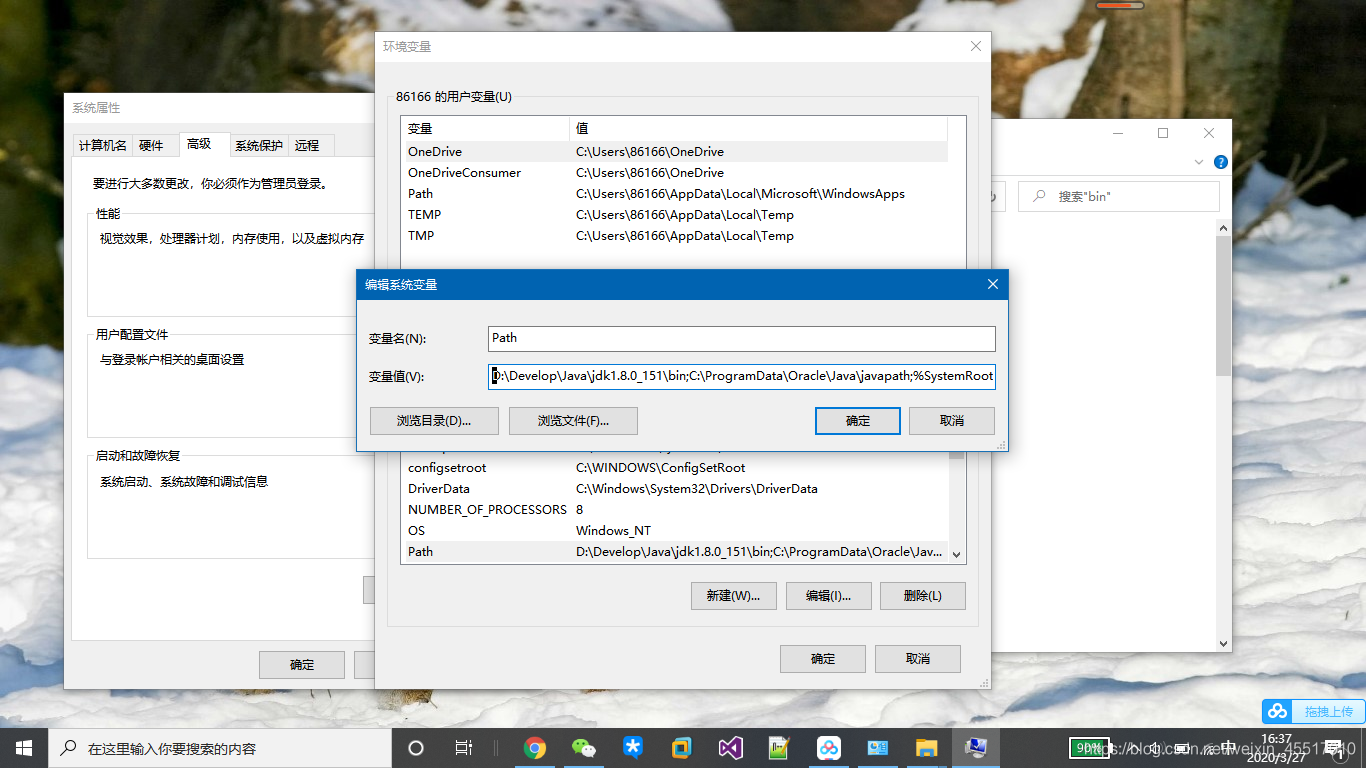Open WeChat from the taskbar

coord(584,748)
